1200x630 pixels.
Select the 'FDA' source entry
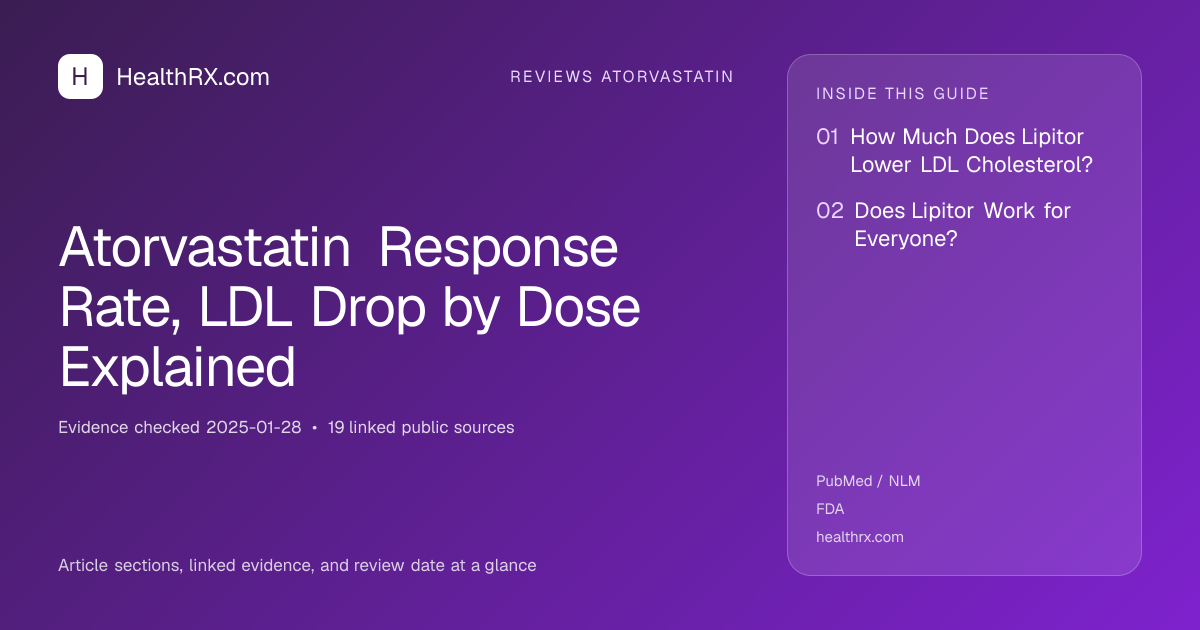830,509
